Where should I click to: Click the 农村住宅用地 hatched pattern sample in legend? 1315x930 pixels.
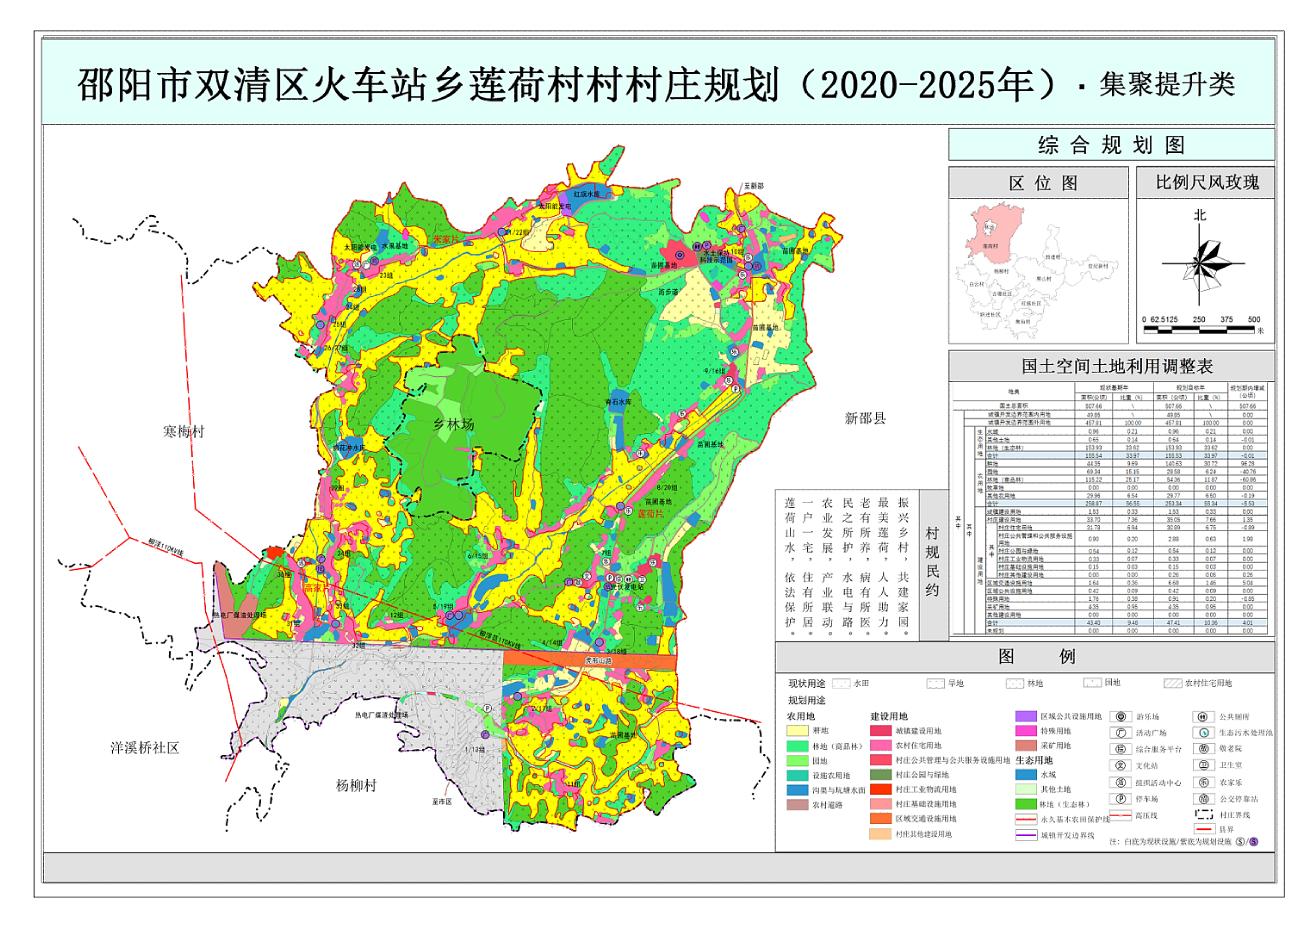coord(1172,683)
